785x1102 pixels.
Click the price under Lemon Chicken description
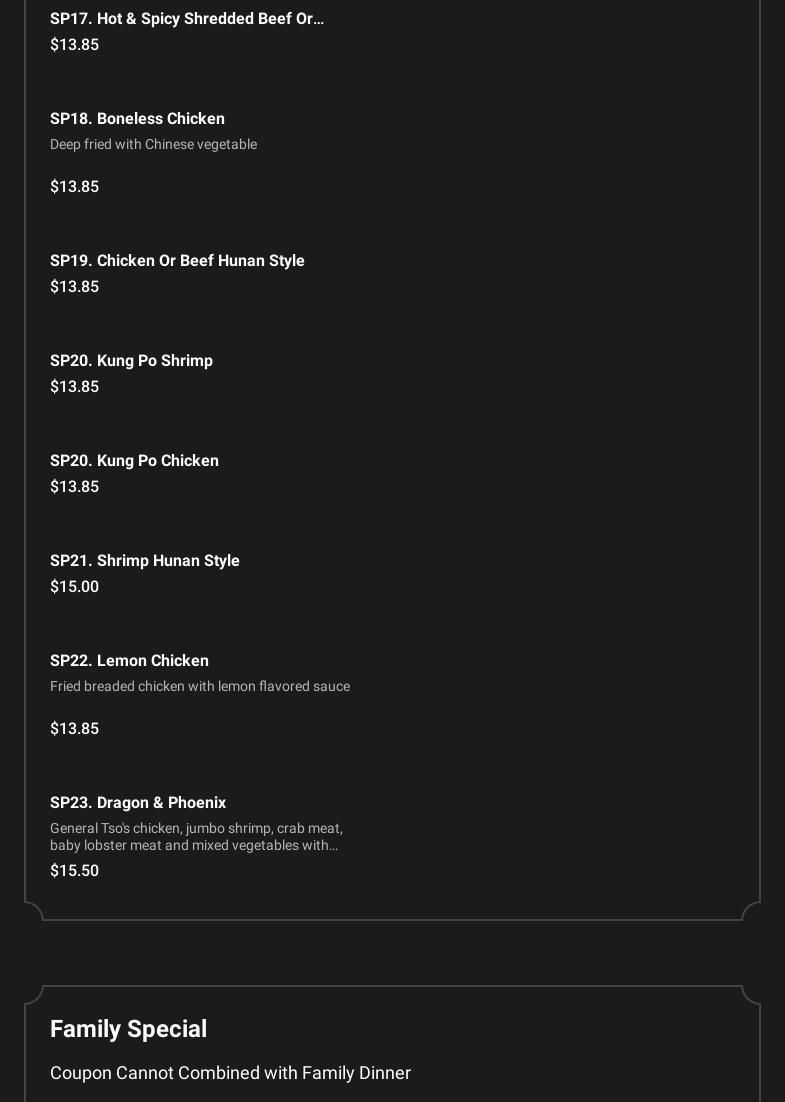point(75,729)
